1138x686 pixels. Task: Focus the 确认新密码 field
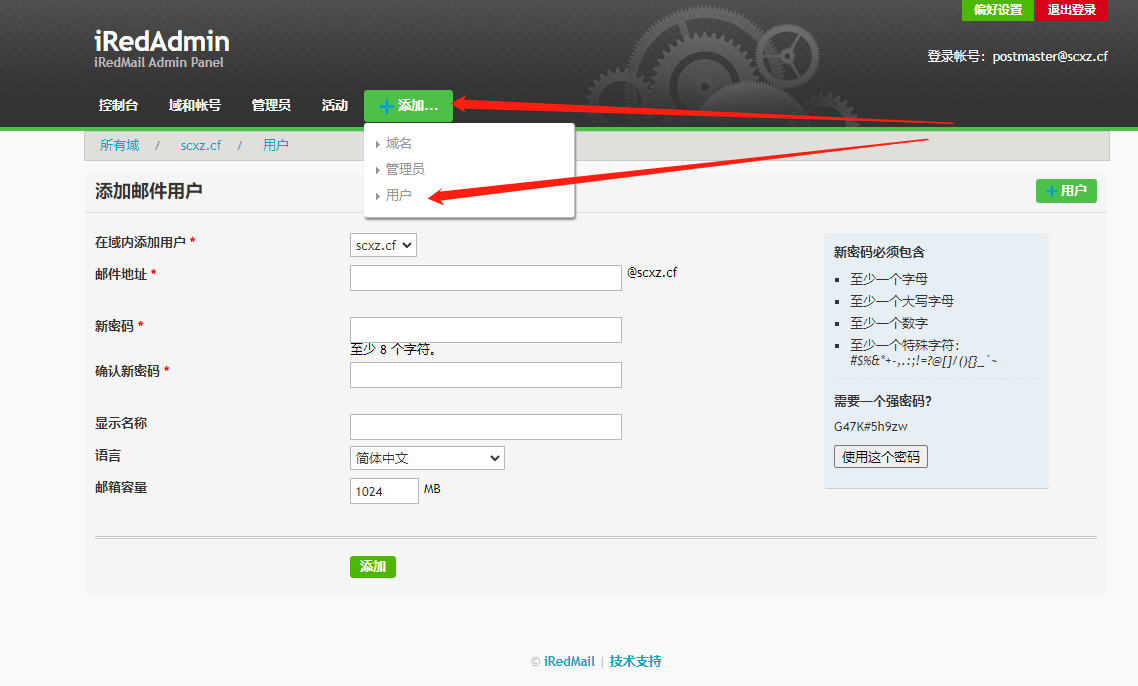(486, 375)
